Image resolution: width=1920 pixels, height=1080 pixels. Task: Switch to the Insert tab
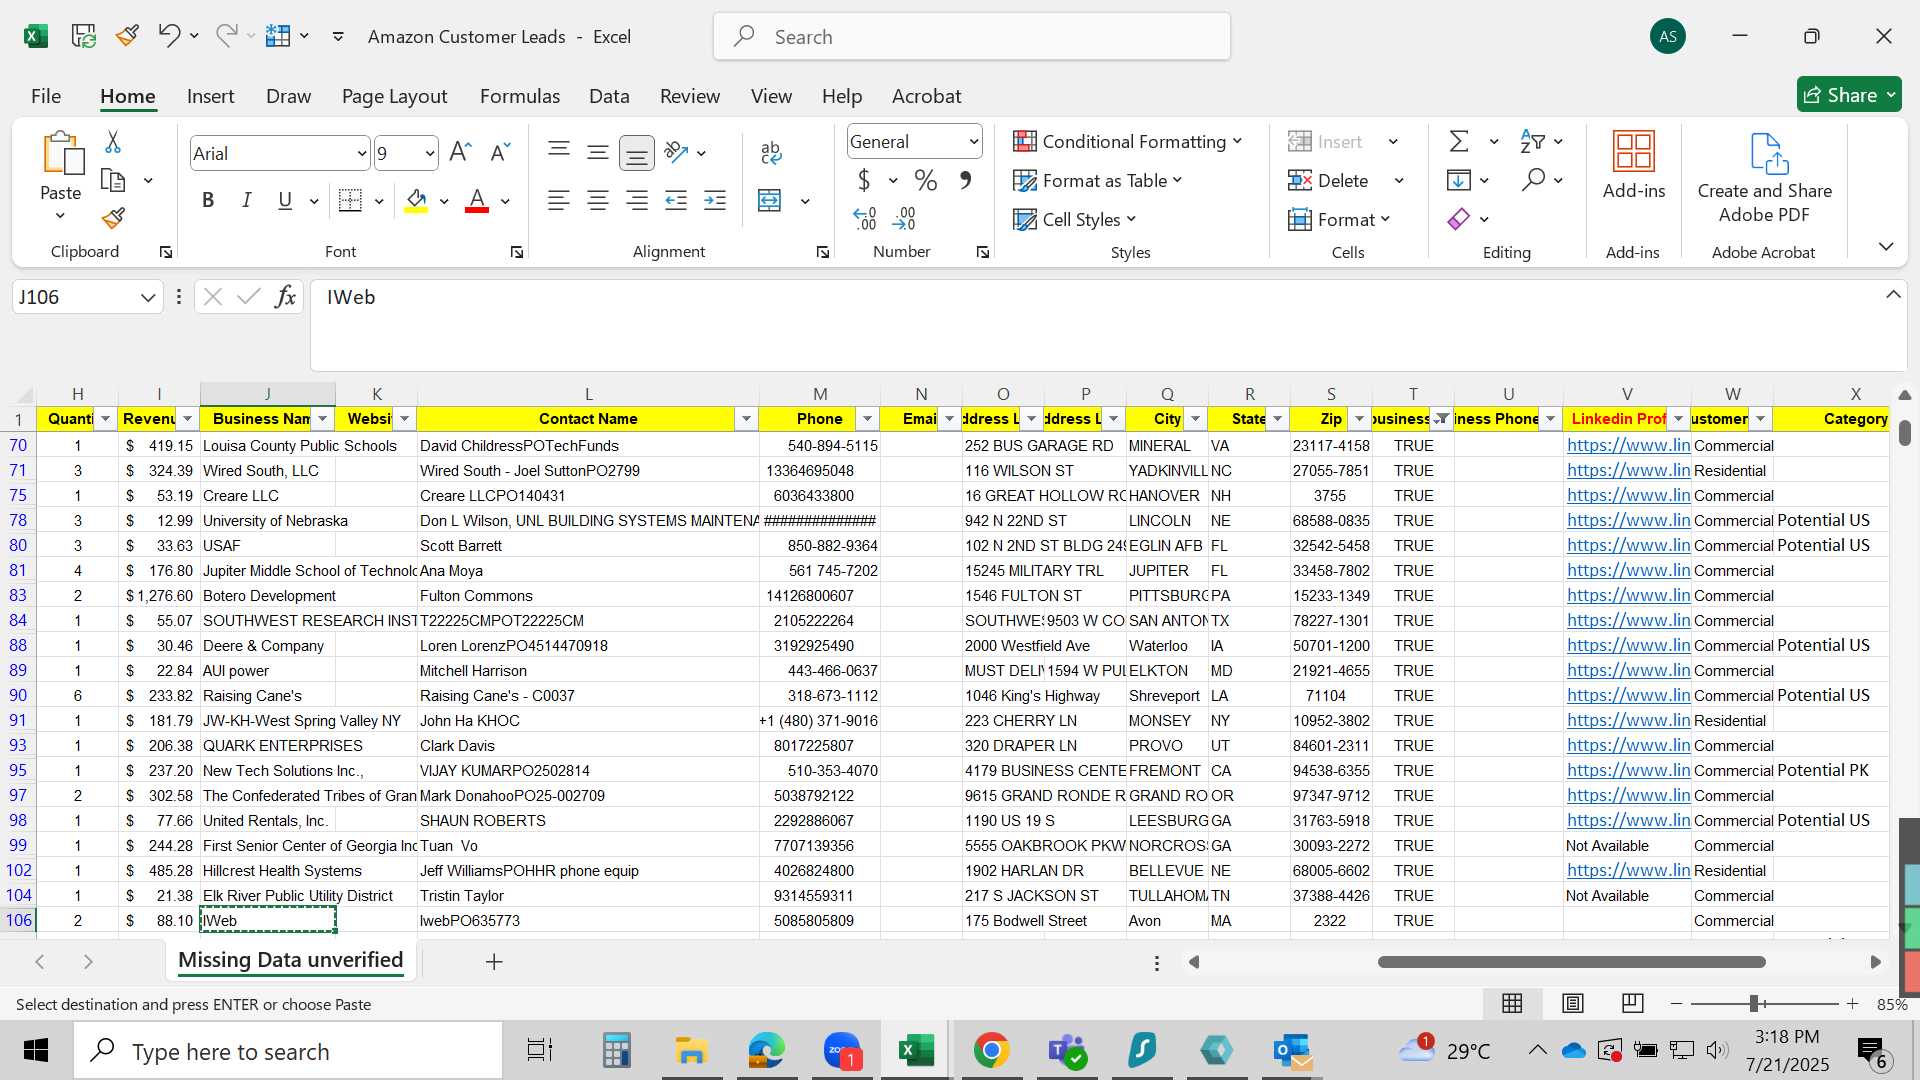point(210,96)
